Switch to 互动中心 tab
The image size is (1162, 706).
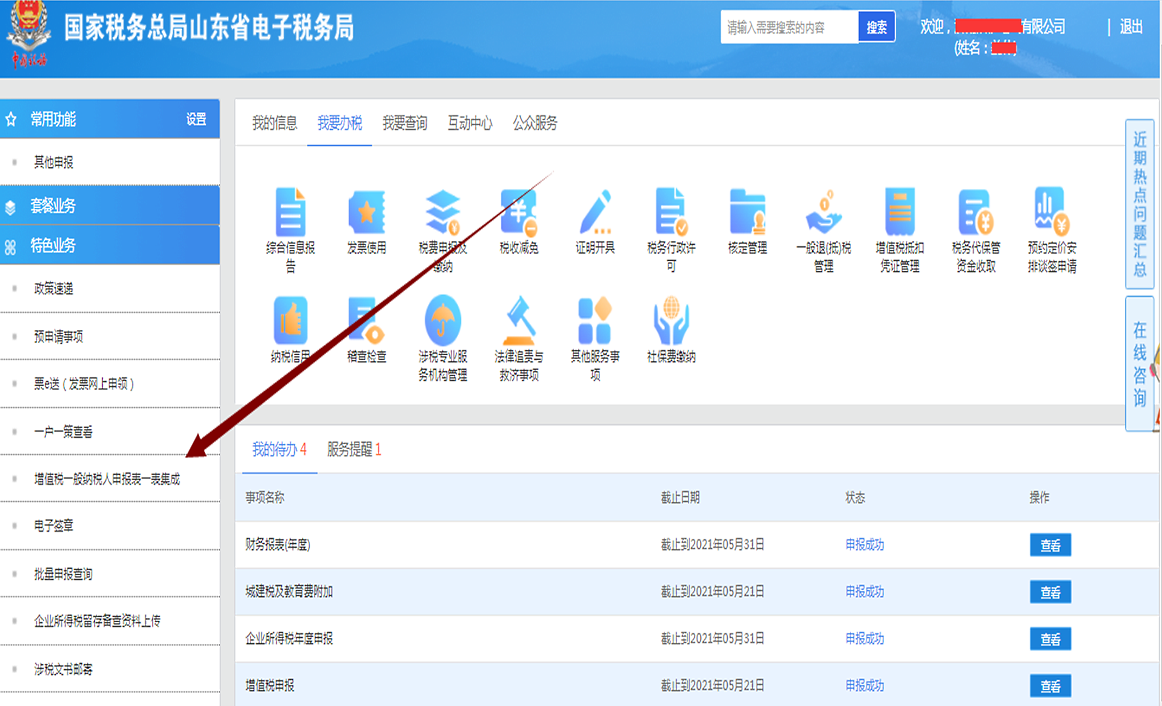click(470, 123)
